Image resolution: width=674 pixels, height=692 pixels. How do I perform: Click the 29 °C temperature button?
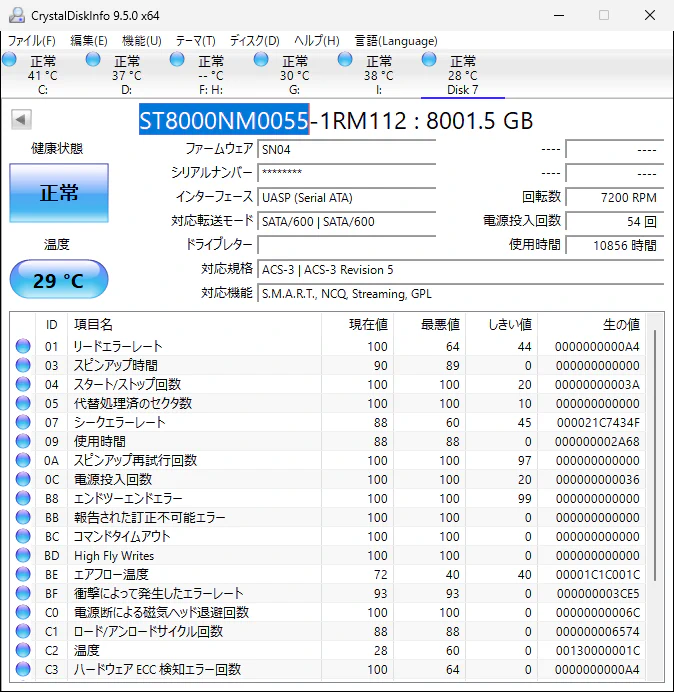59,279
